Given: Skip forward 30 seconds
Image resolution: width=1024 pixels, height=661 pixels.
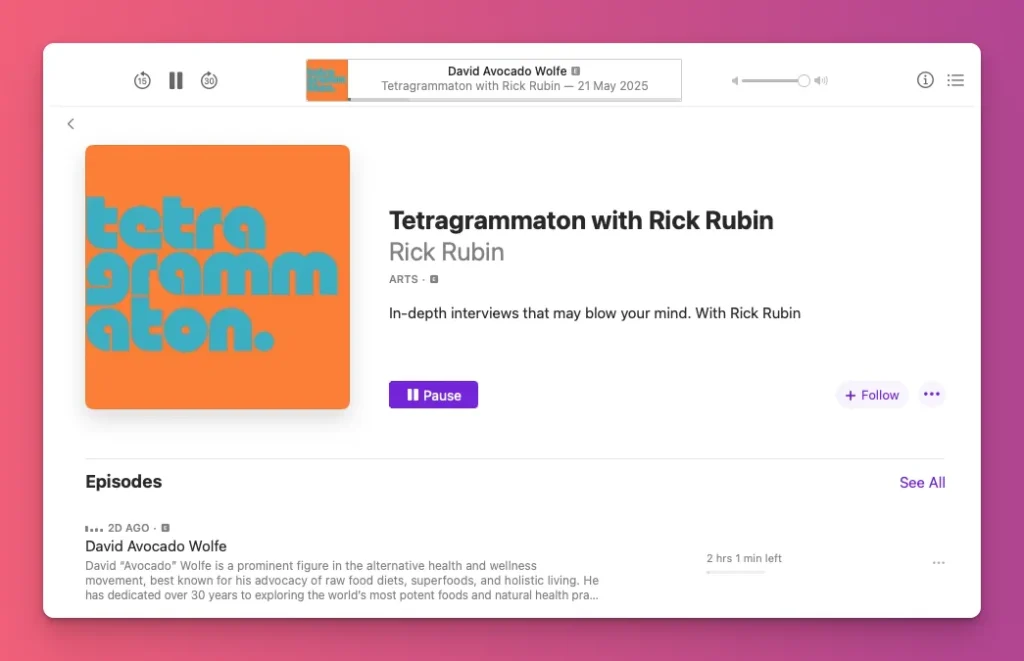Looking at the screenshot, I should click(x=209, y=80).
